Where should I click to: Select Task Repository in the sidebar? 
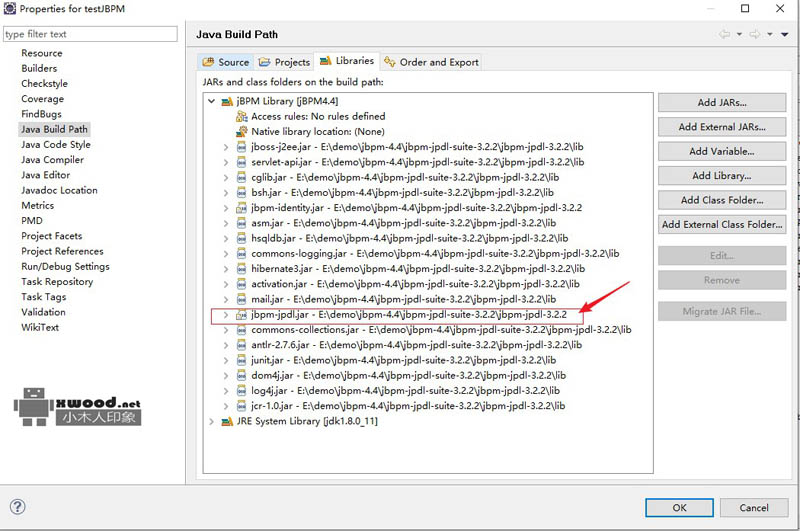click(57, 282)
